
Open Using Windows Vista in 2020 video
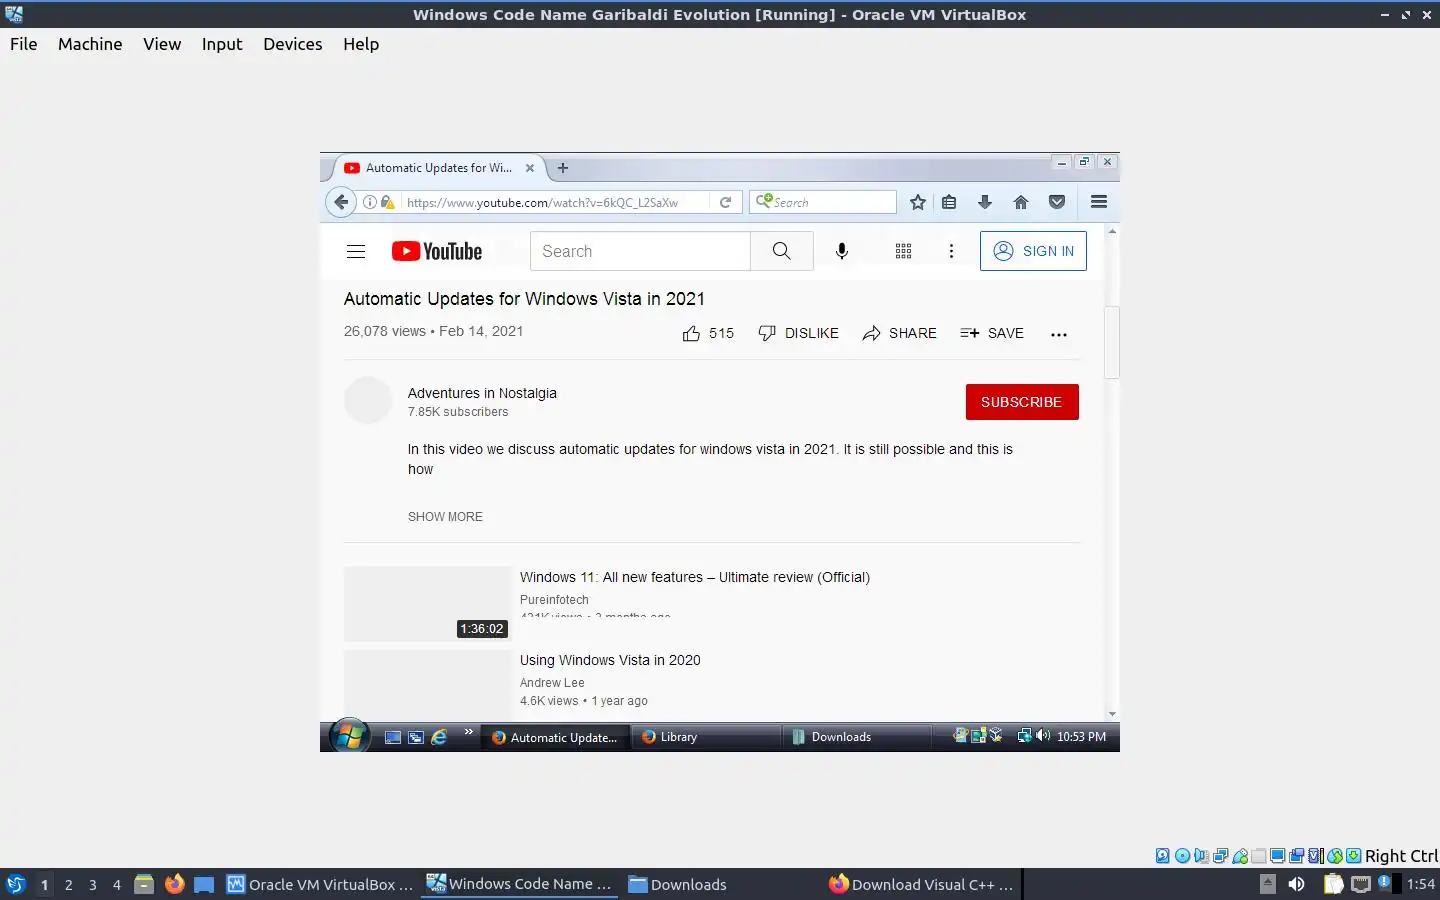click(610, 660)
